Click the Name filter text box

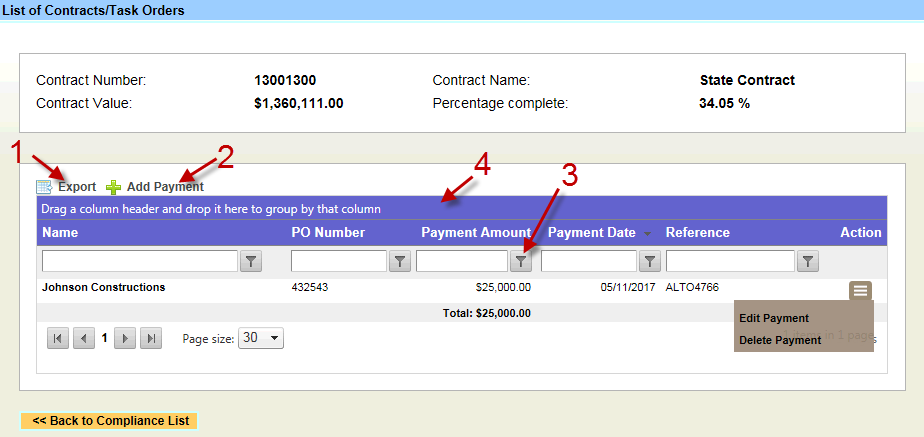click(x=139, y=262)
